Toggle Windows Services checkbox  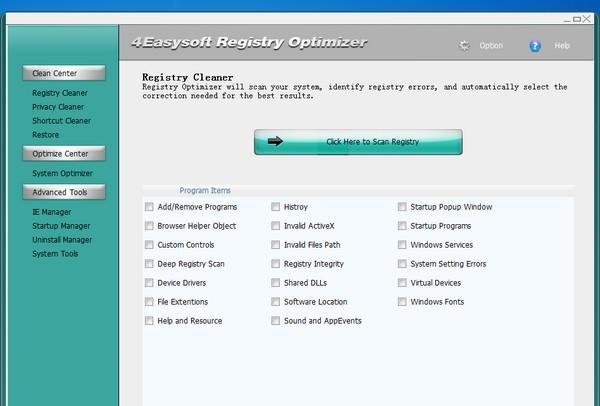(x=402, y=245)
